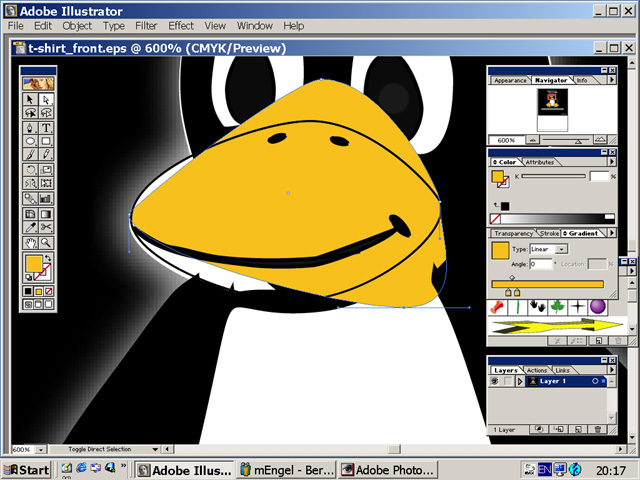Switch to Standard Screen Mode
Screen dimensions: 640x480
(x=28, y=304)
